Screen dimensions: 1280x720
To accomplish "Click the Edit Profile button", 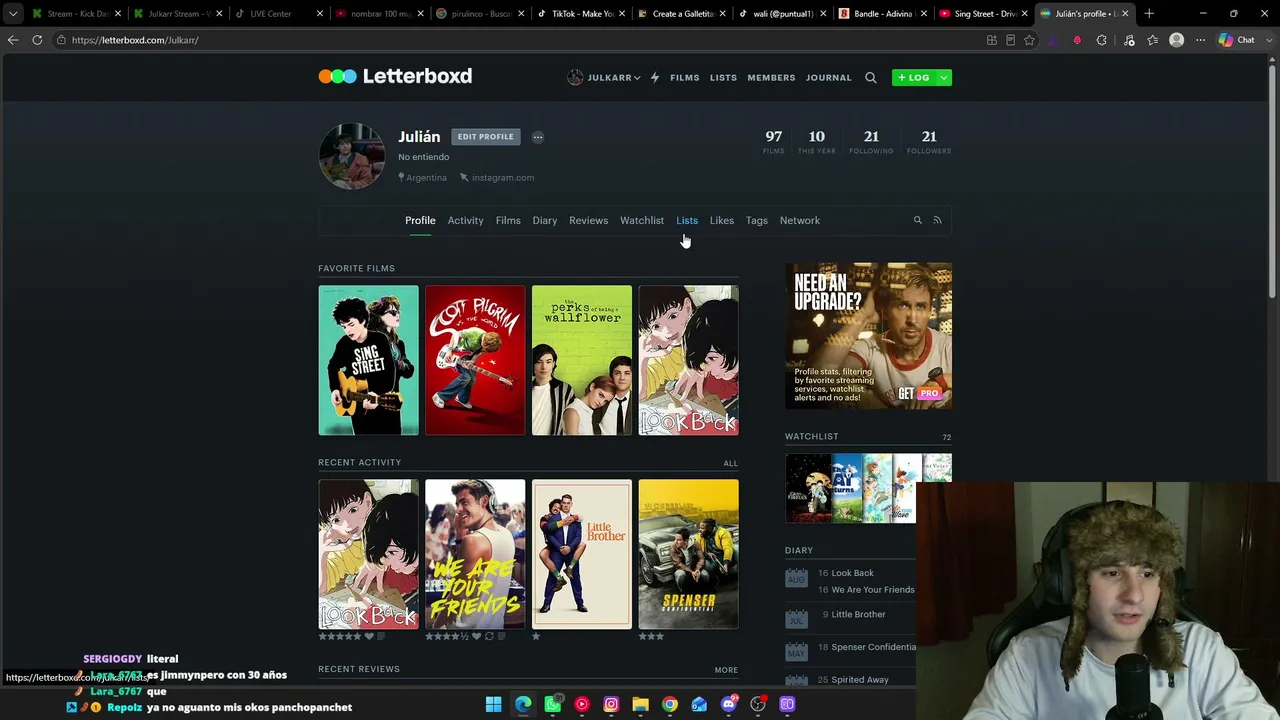I will point(486,137).
